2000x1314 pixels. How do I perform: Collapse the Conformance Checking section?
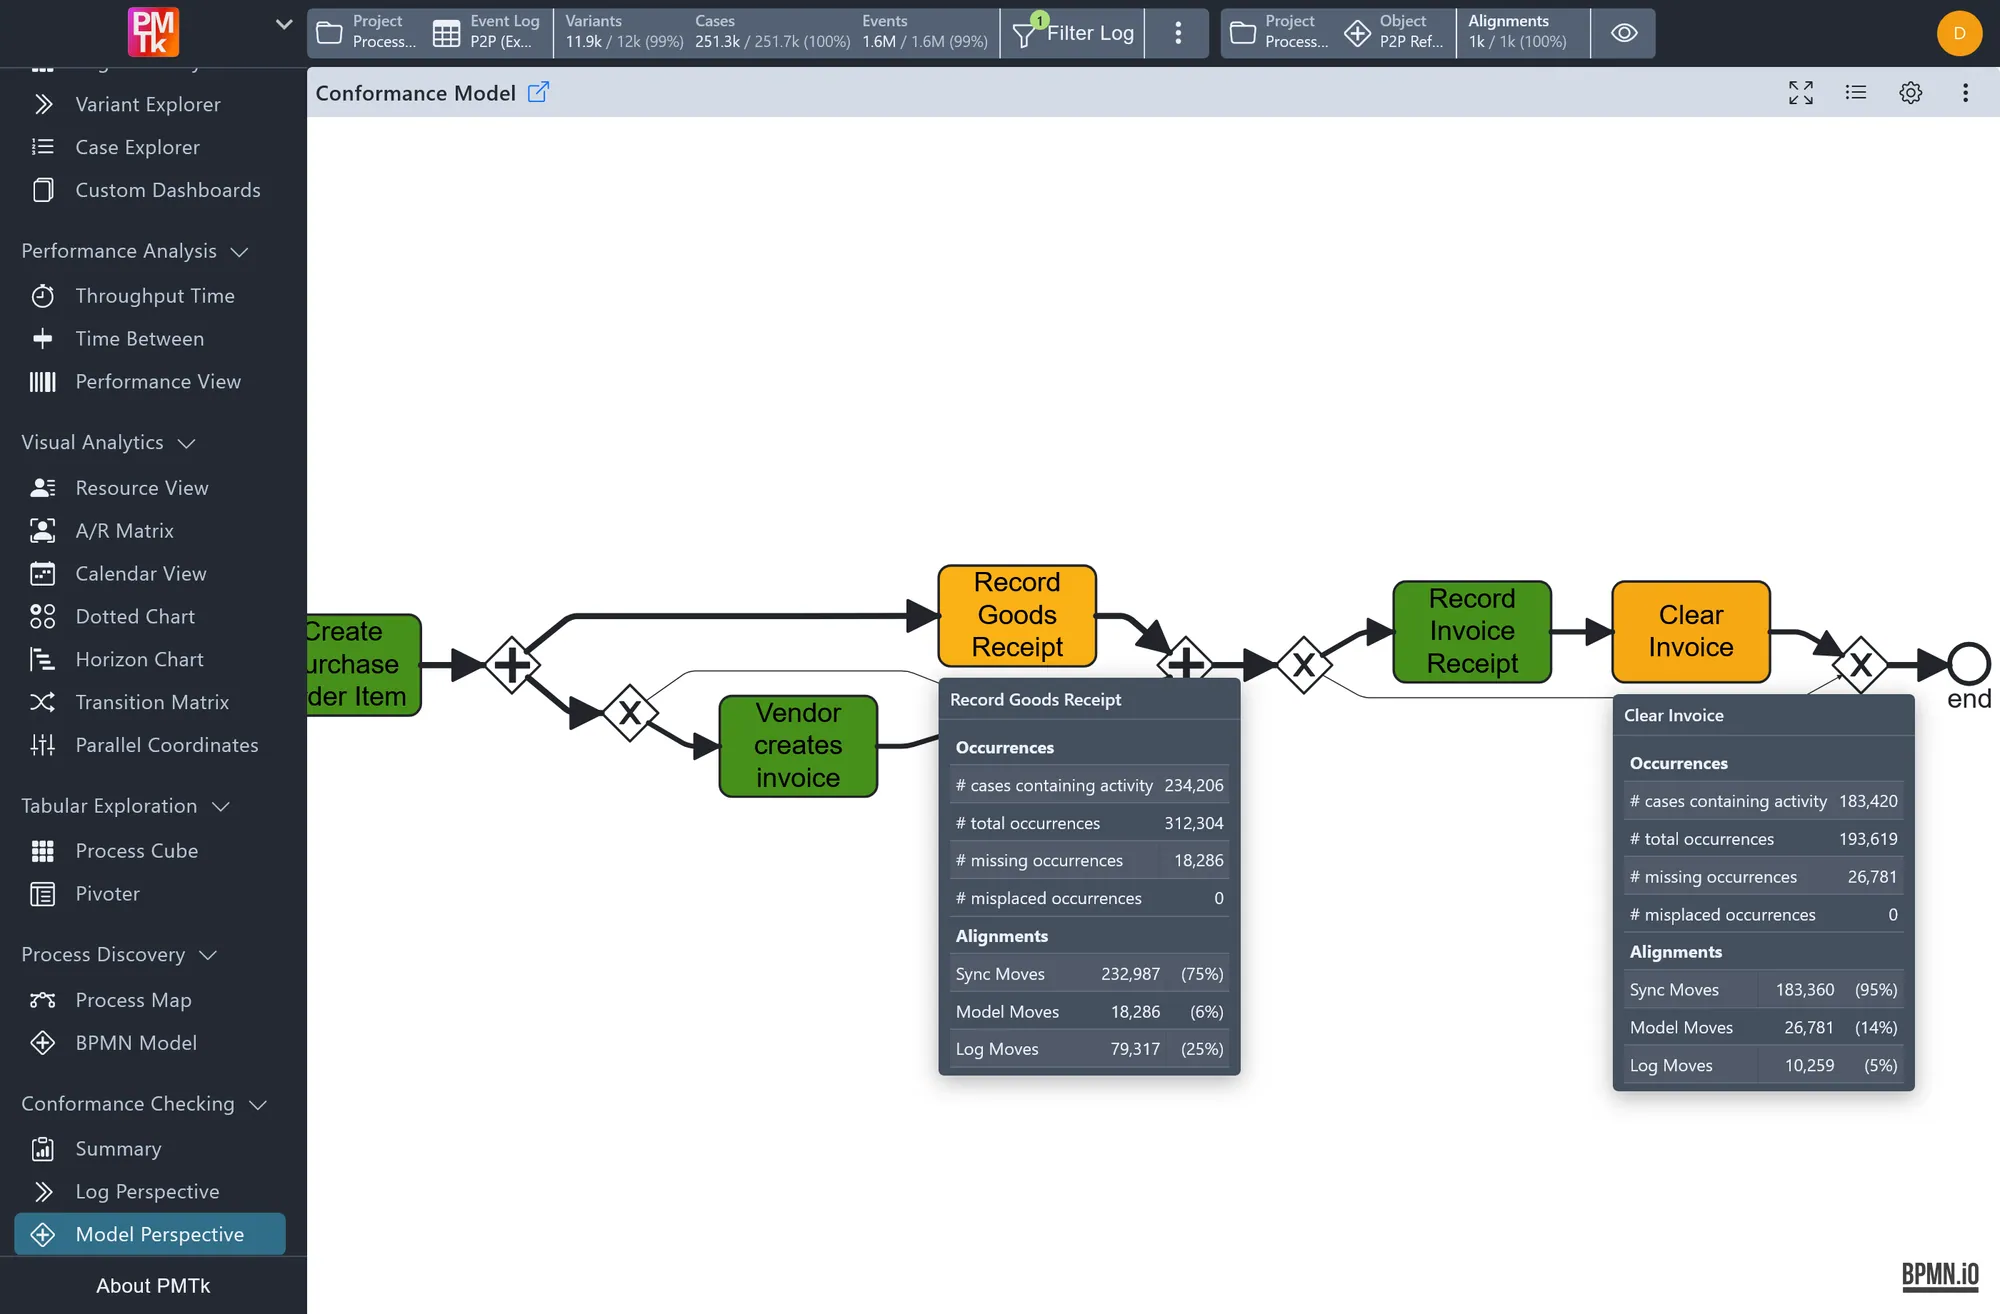[x=144, y=1104]
